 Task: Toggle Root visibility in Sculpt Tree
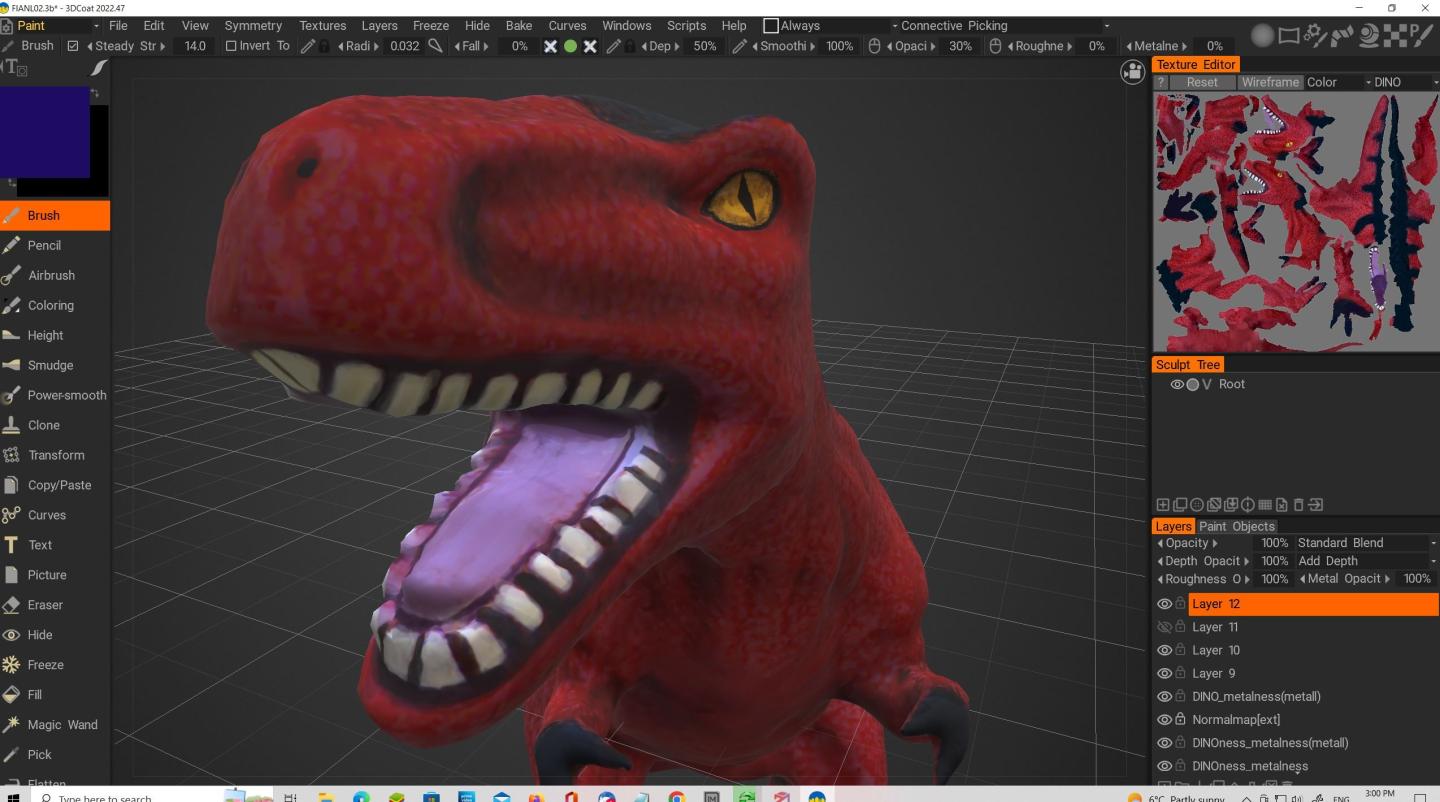(1177, 384)
